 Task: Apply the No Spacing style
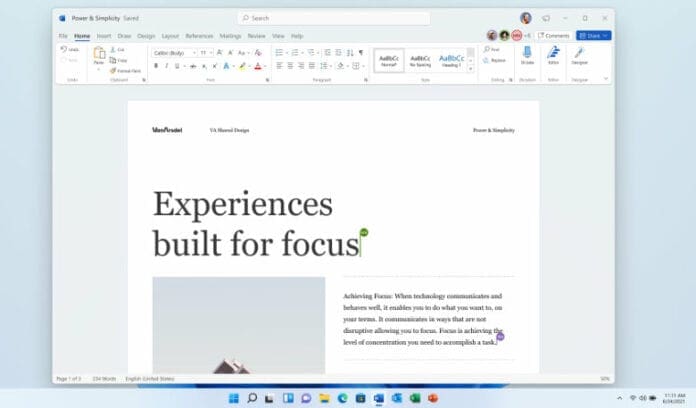click(x=420, y=61)
